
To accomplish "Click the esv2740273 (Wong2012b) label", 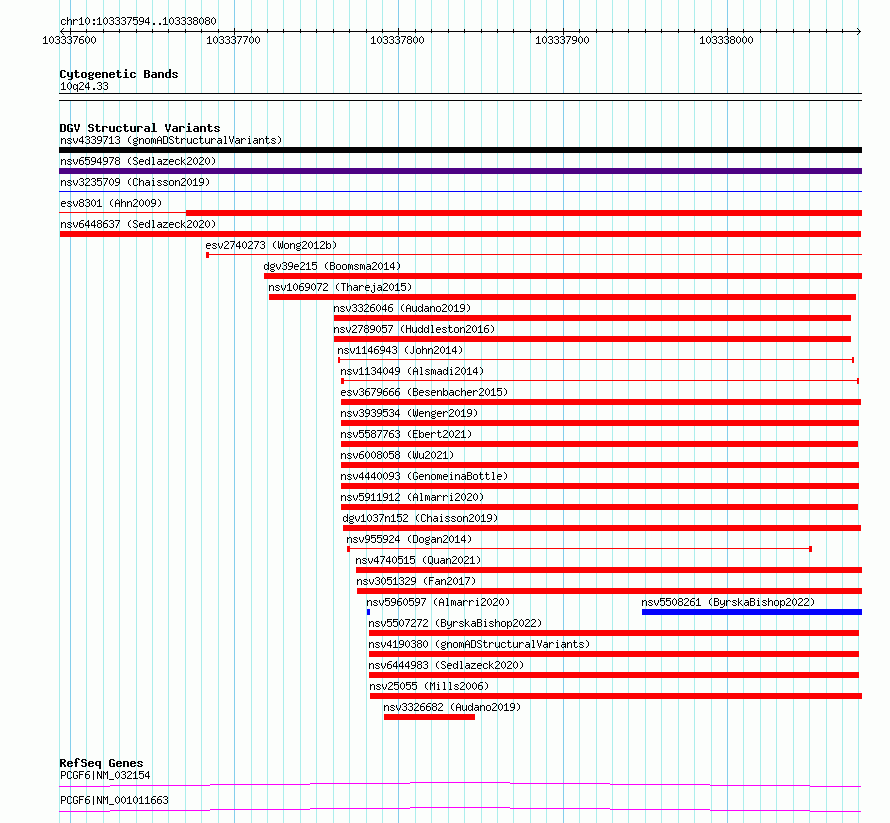I will pyautogui.click(x=271, y=245).
